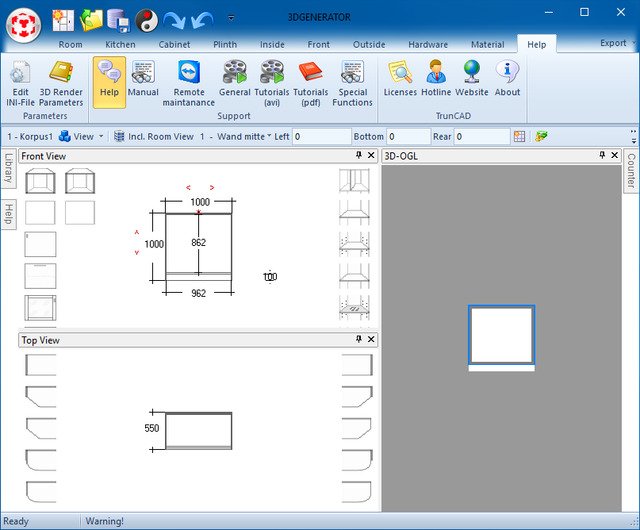This screenshot has width=640, height=530.
Task: Open the Manual from Support group
Action: click(143, 78)
